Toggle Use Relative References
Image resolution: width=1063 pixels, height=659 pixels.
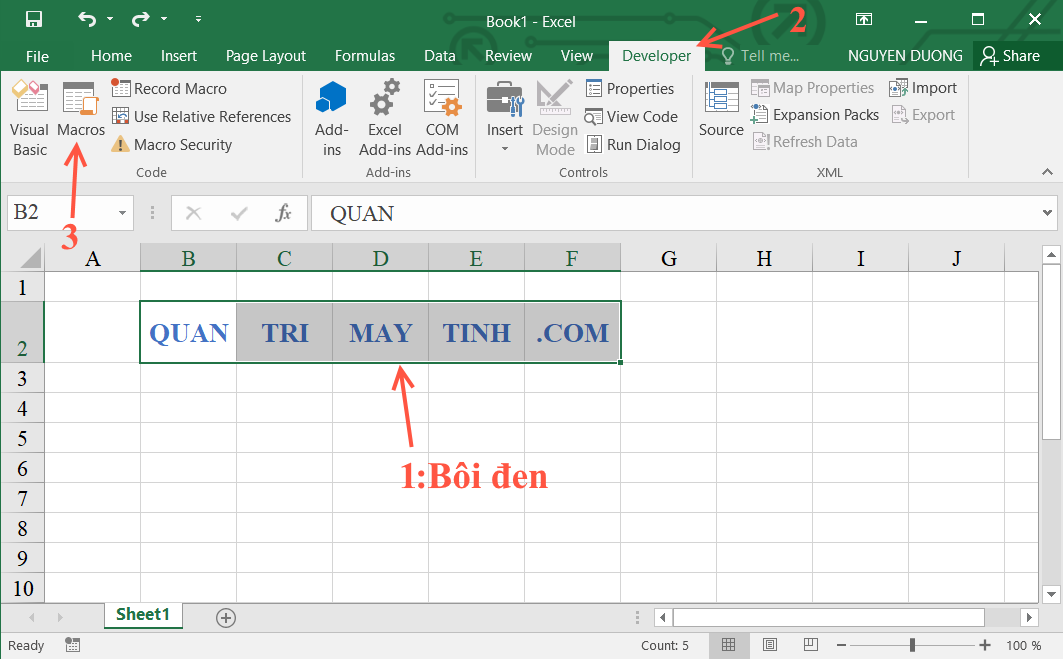tap(201, 117)
